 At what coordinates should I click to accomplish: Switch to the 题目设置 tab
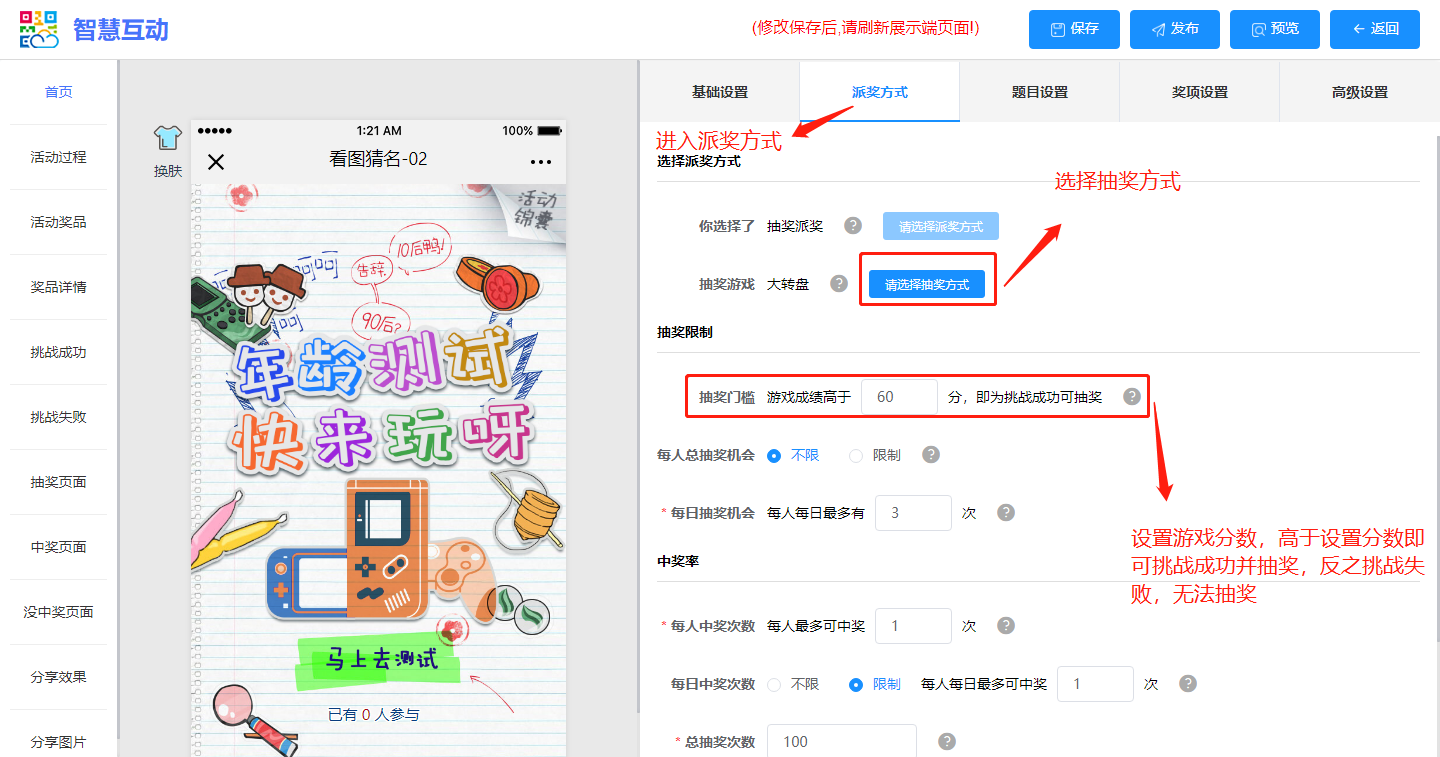tap(1039, 92)
